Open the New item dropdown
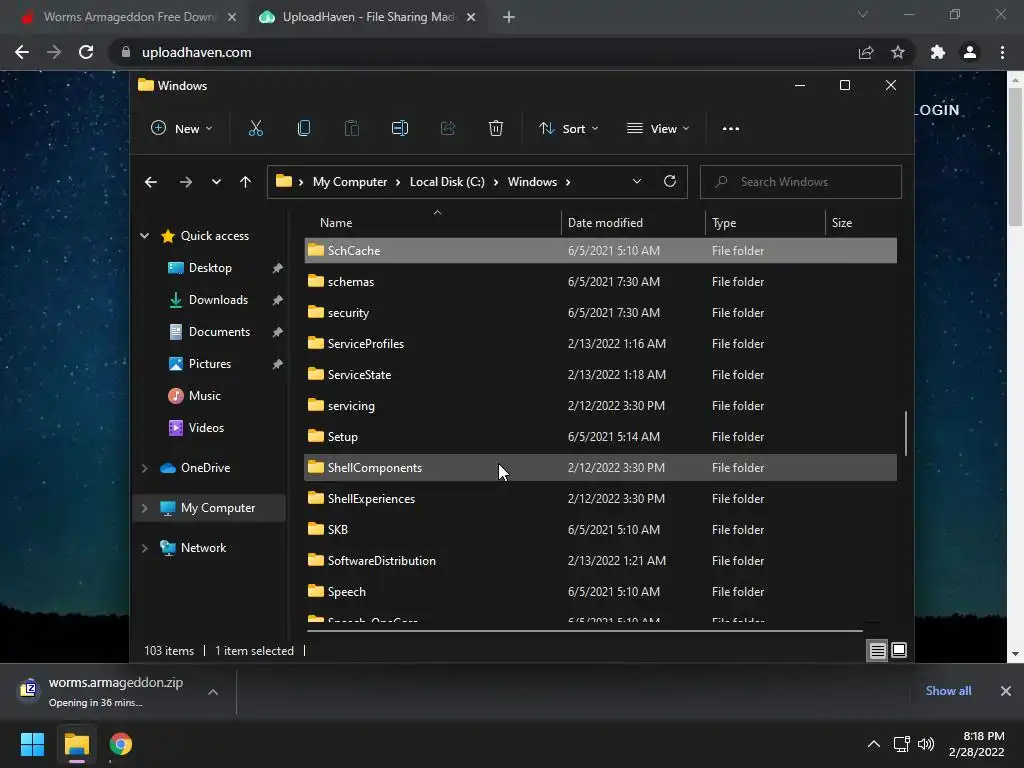1024x768 pixels. [181, 129]
